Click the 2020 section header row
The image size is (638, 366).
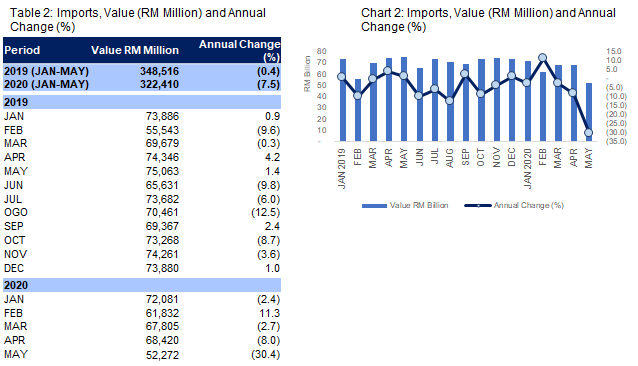pyautogui.click(x=142, y=285)
